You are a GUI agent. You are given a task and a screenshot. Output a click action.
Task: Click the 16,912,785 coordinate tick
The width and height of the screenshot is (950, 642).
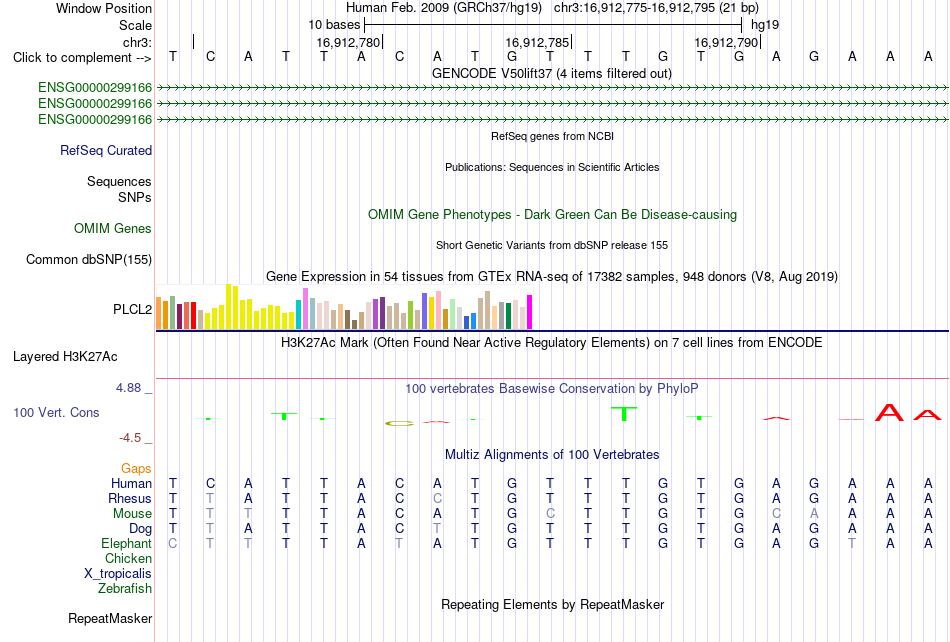[x=537, y=42]
